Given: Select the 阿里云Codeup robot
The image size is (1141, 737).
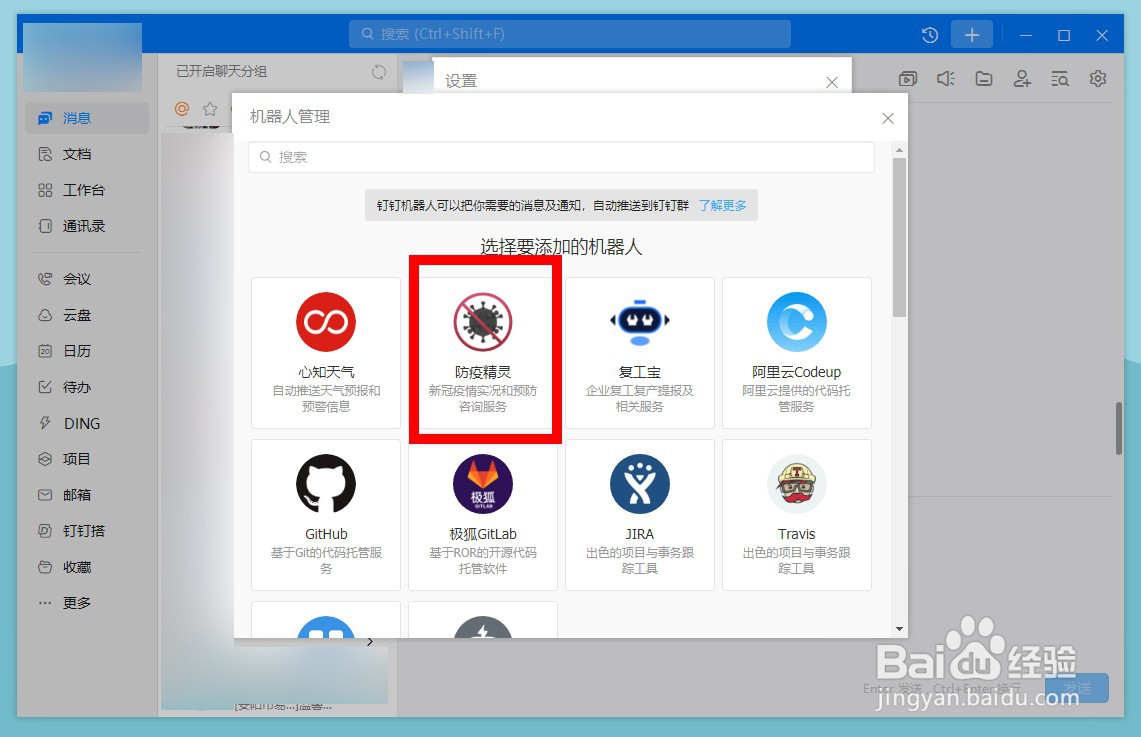Looking at the screenshot, I should 797,353.
